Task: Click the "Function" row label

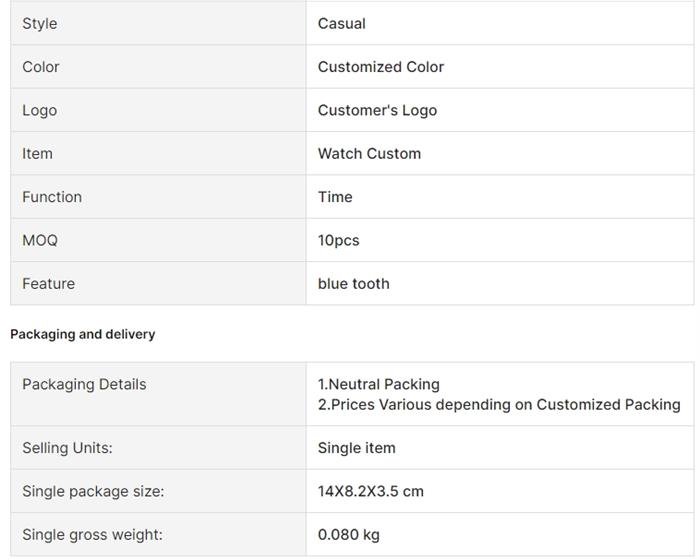Action: (x=52, y=197)
